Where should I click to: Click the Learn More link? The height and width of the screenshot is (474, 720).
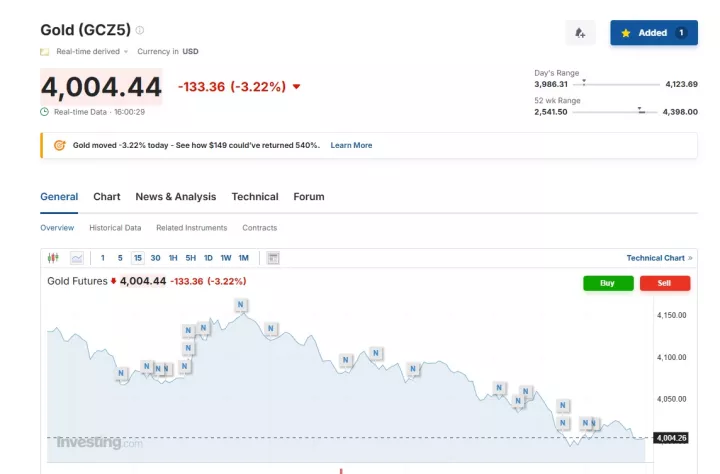click(x=351, y=145)
